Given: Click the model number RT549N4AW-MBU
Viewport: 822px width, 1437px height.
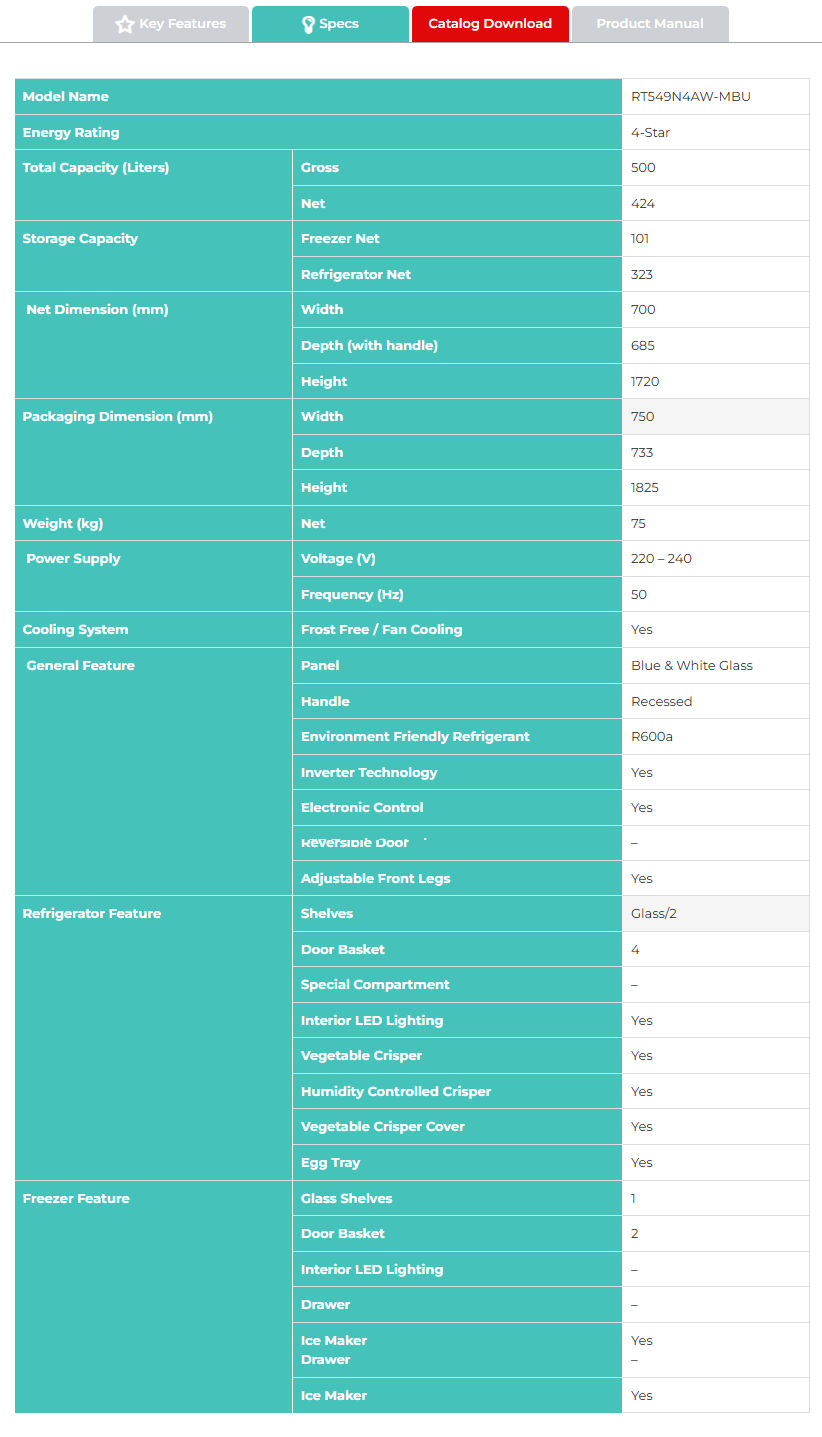Looking at the screenshot, I should [x=691, y=97].
